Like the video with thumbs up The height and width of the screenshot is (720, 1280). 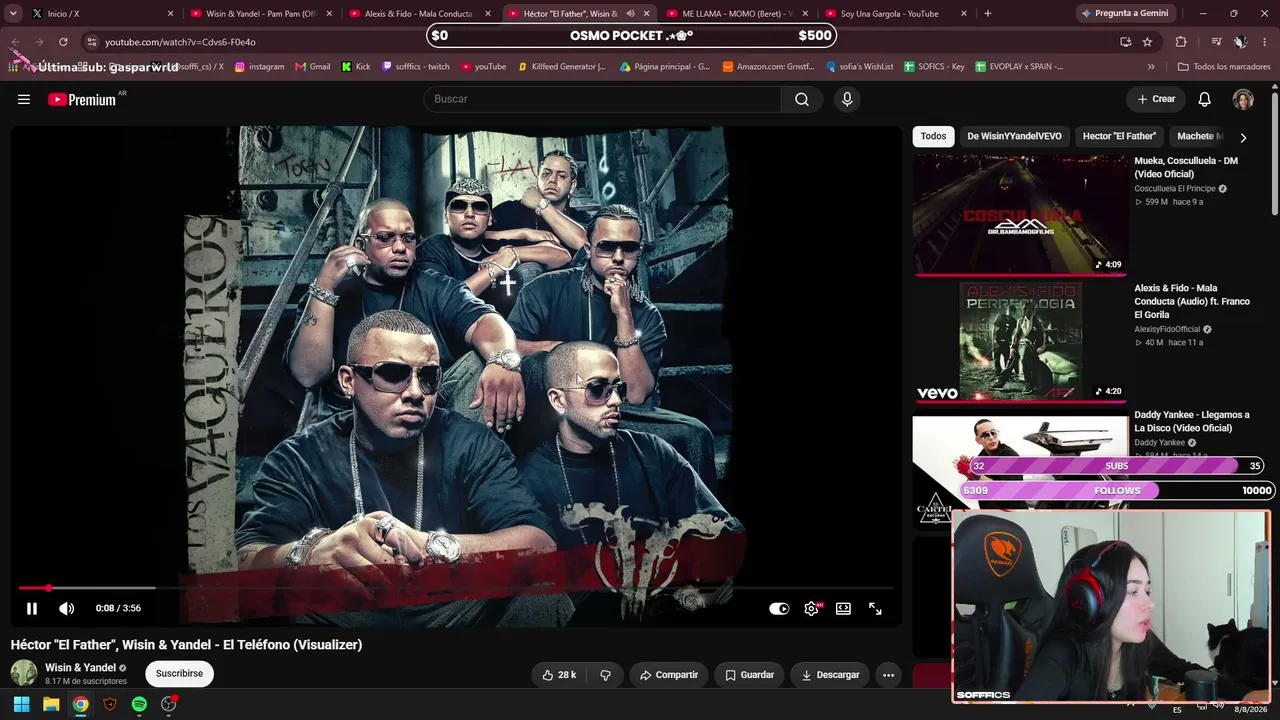[559, 675]
